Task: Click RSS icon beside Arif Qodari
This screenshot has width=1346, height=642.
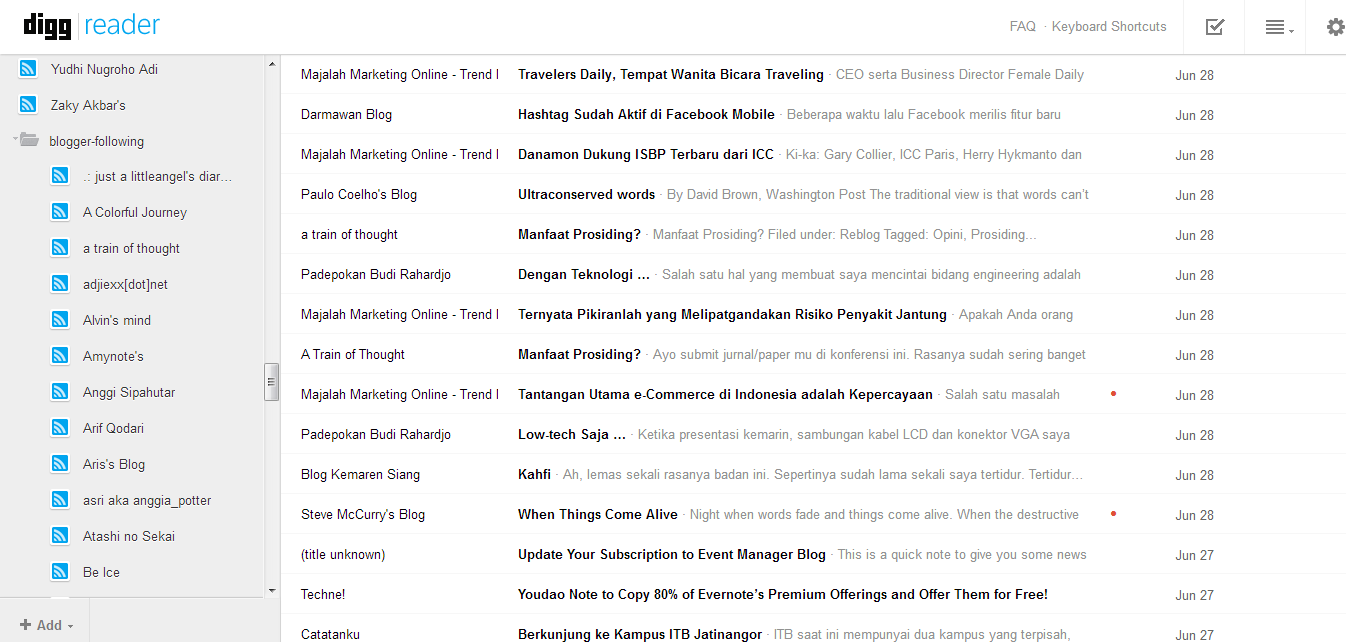Action: (60, 428)
